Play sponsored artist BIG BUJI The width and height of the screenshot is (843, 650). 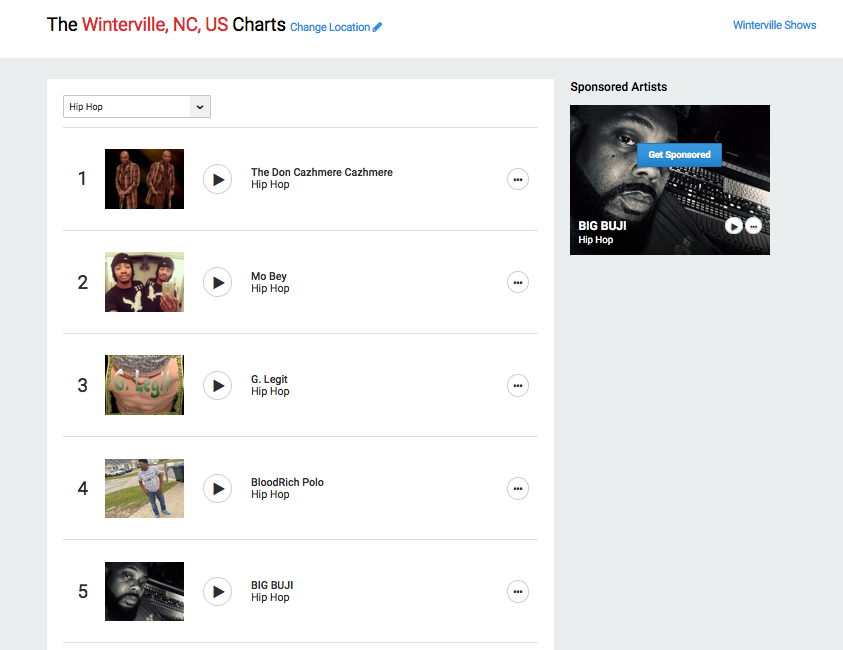point(733,226)
